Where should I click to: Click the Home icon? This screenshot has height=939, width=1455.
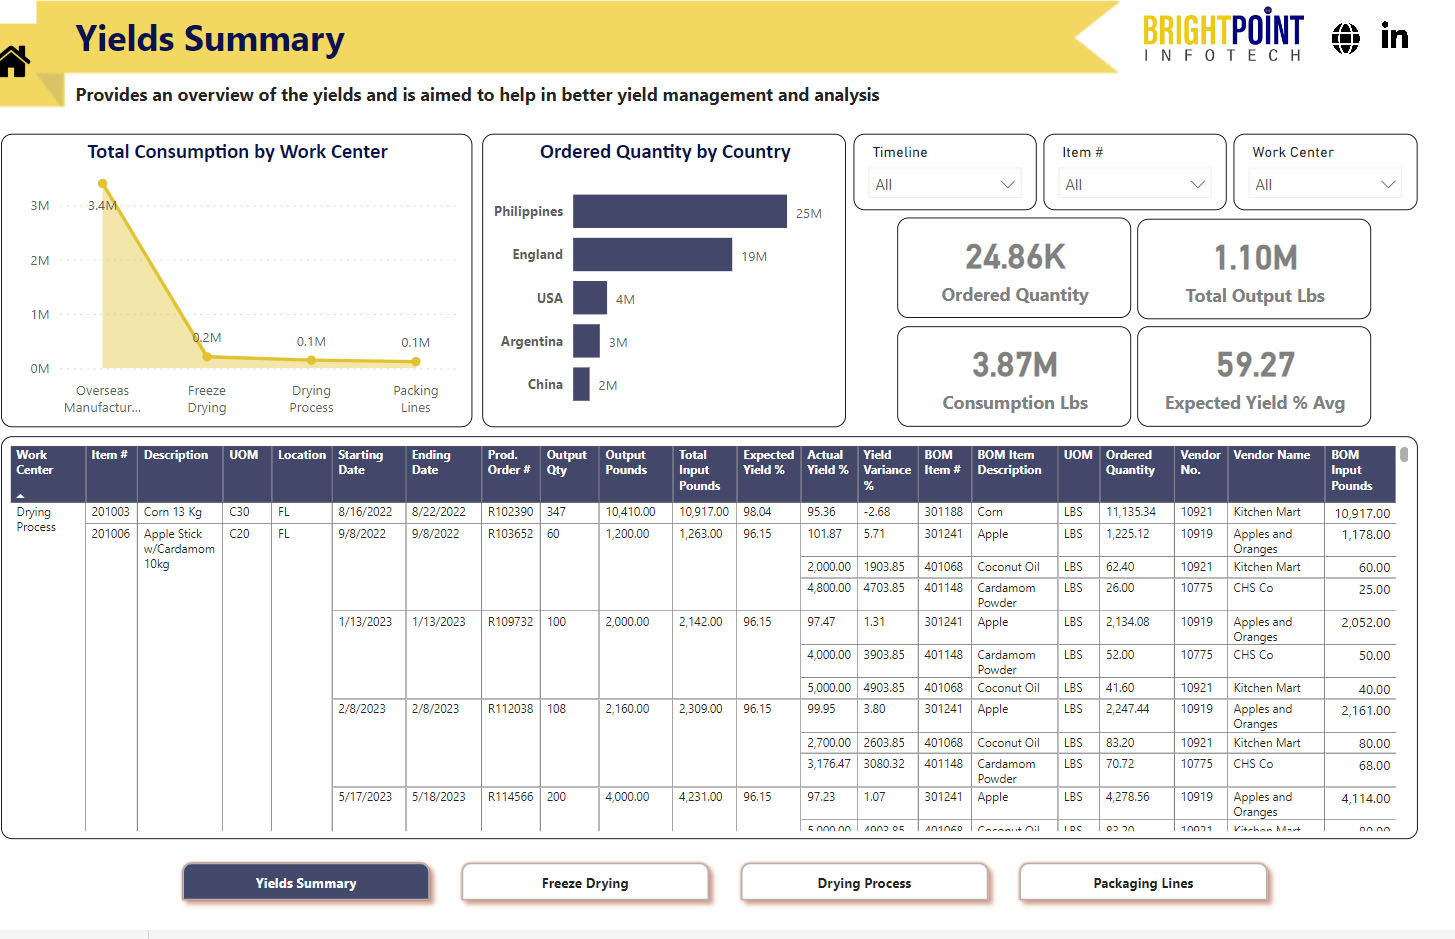coord(15,62)
